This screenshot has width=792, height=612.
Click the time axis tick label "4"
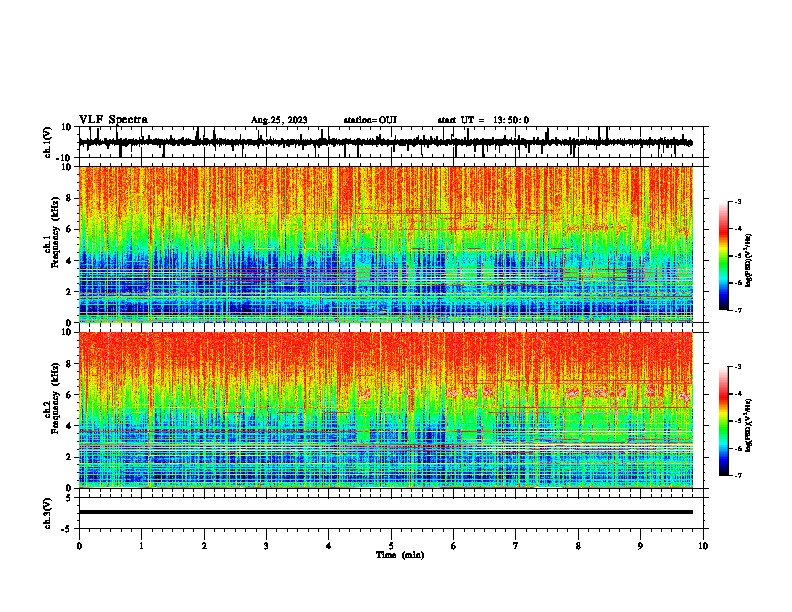point(329,546)
